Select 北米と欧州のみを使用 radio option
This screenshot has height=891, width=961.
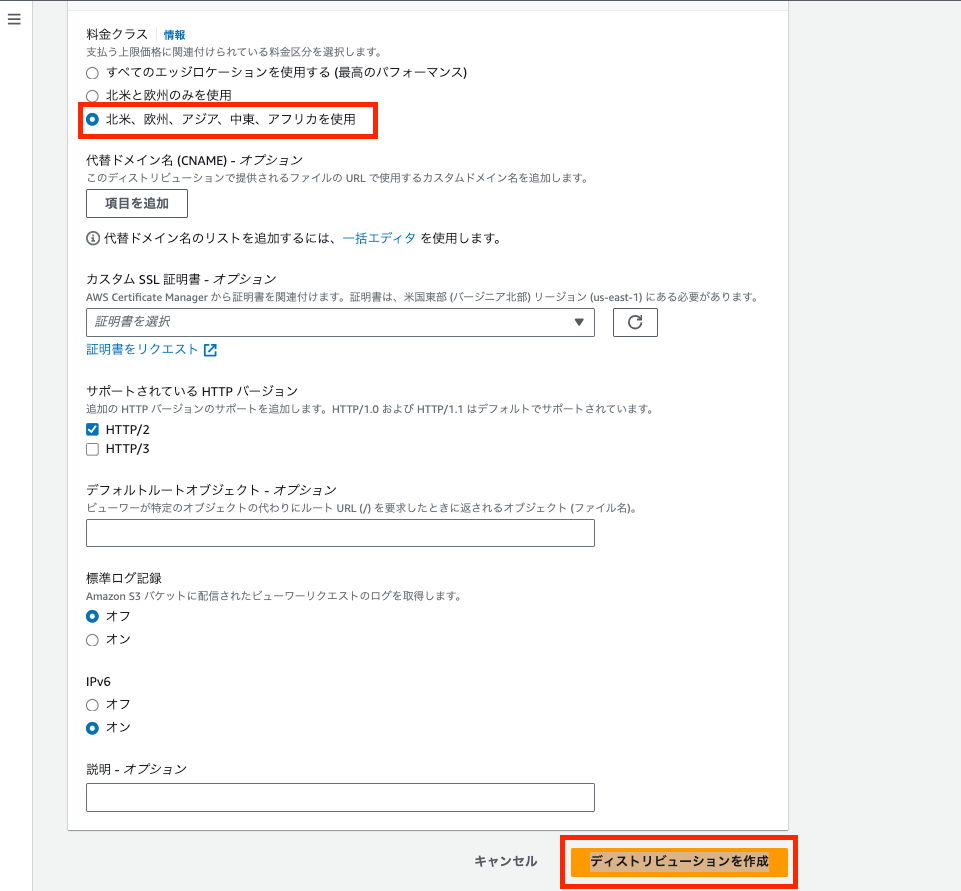click(93, 96)
